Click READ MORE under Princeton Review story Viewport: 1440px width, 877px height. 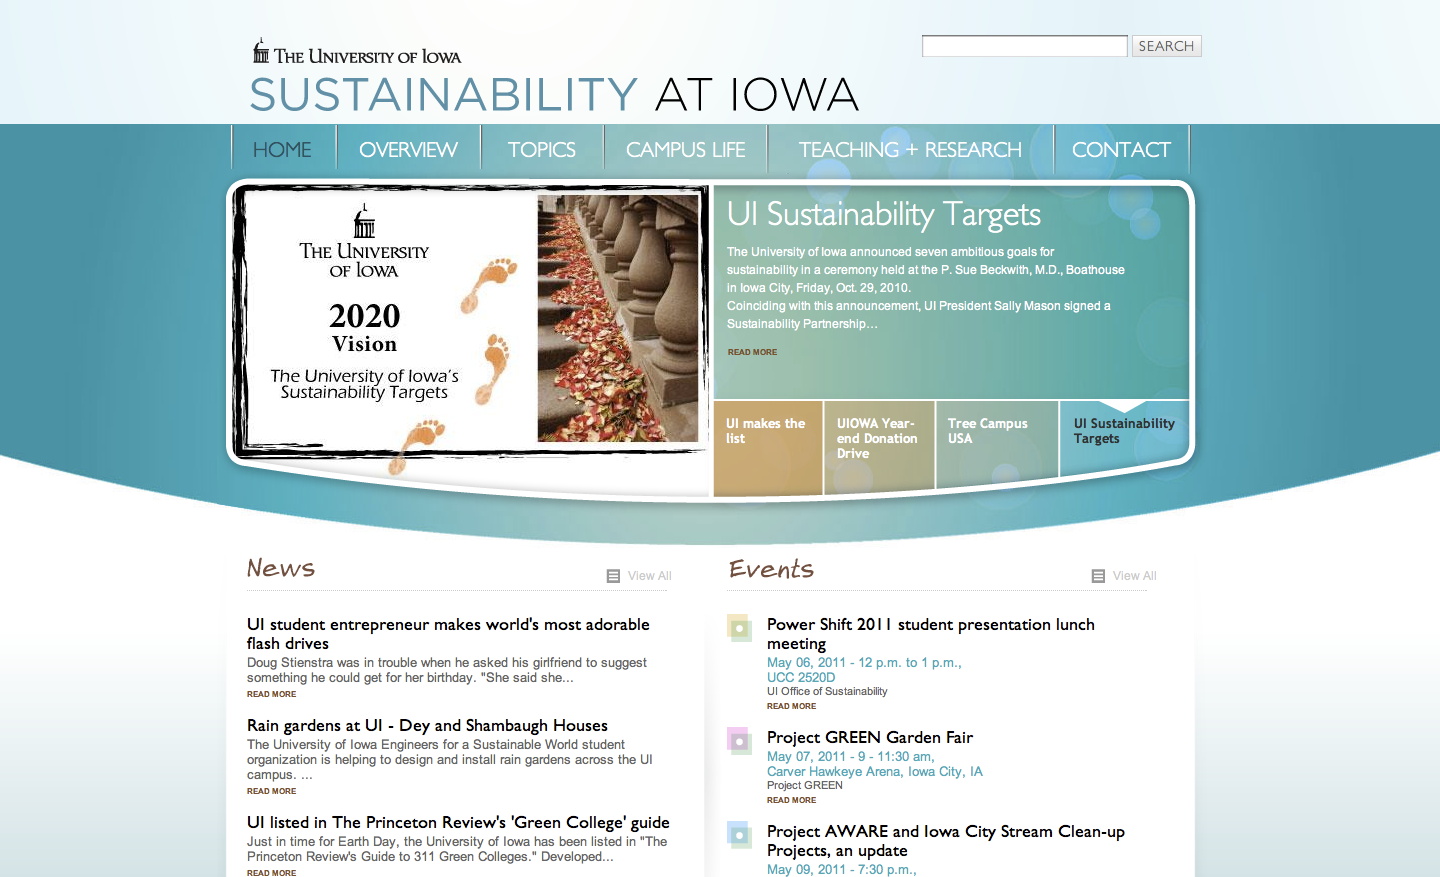click(271, 873)
